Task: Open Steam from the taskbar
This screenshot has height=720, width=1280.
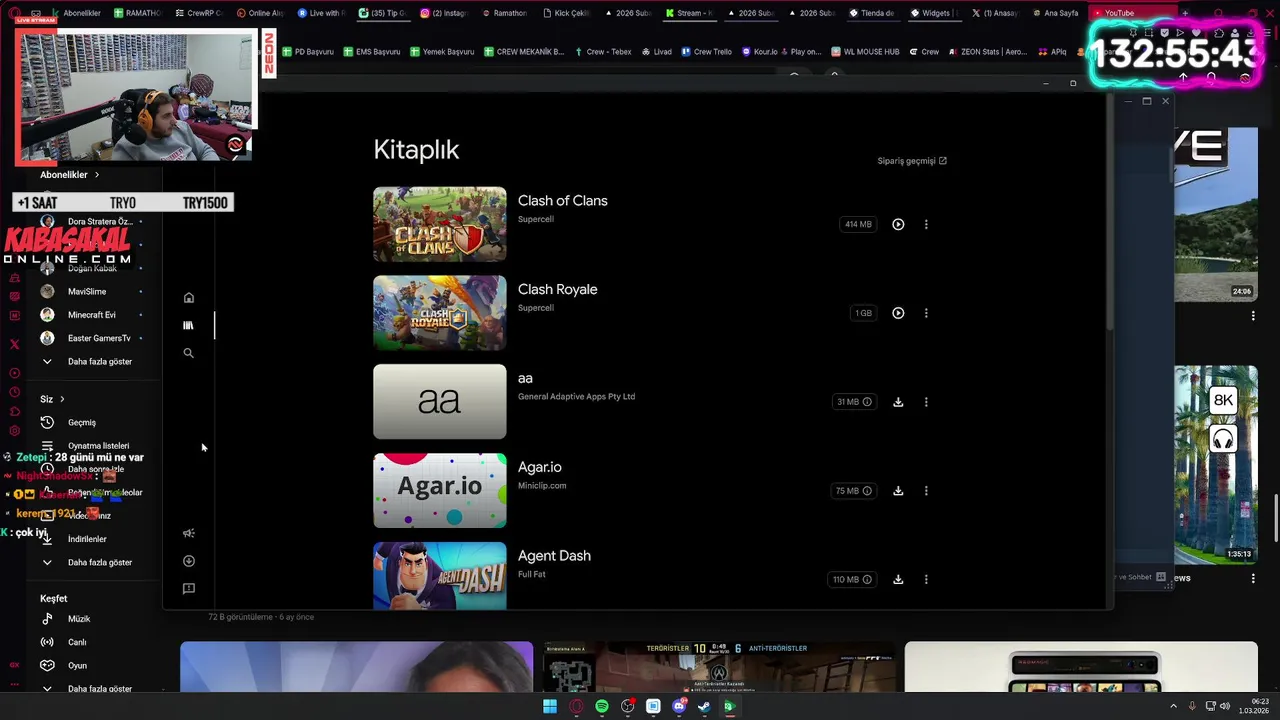Action: click(x=704, y=706)
